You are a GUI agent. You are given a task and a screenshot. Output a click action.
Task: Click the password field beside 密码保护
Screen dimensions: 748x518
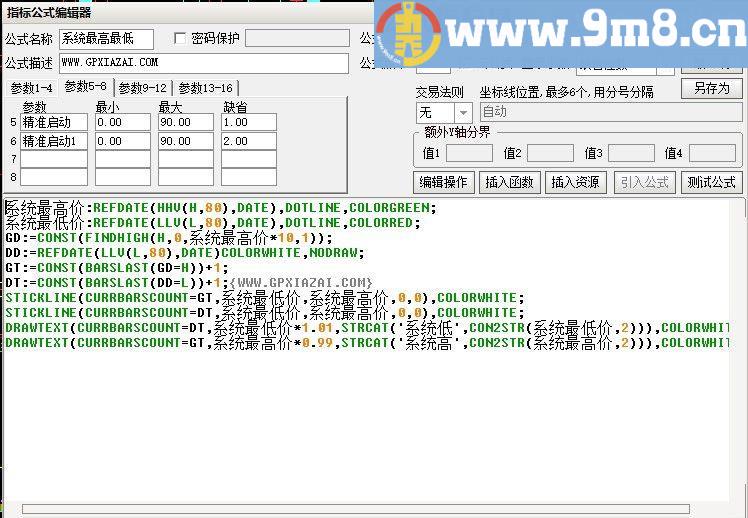[298, 39]
